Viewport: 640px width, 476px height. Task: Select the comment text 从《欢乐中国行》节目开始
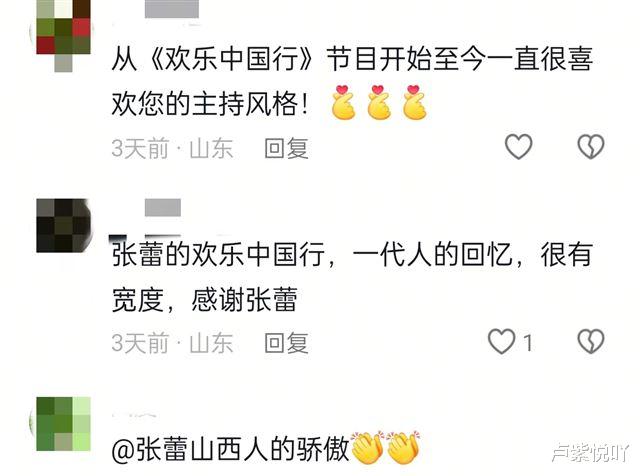pos(258,59)
